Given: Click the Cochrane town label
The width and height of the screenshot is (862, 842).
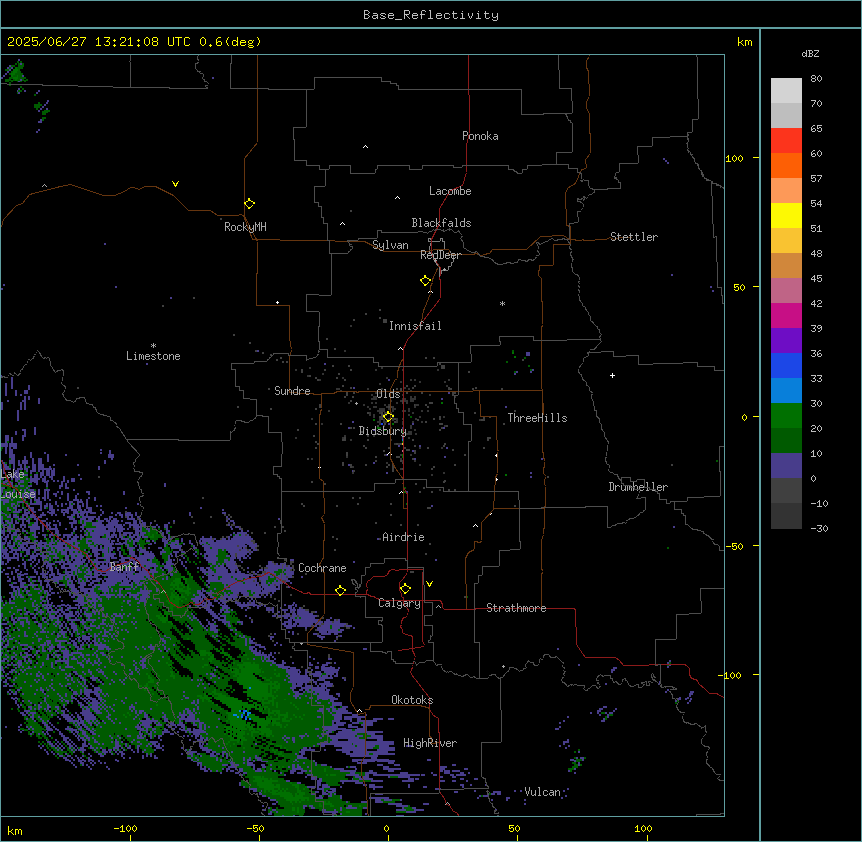Looking at the screenshot, I should [x=322, y=568].
